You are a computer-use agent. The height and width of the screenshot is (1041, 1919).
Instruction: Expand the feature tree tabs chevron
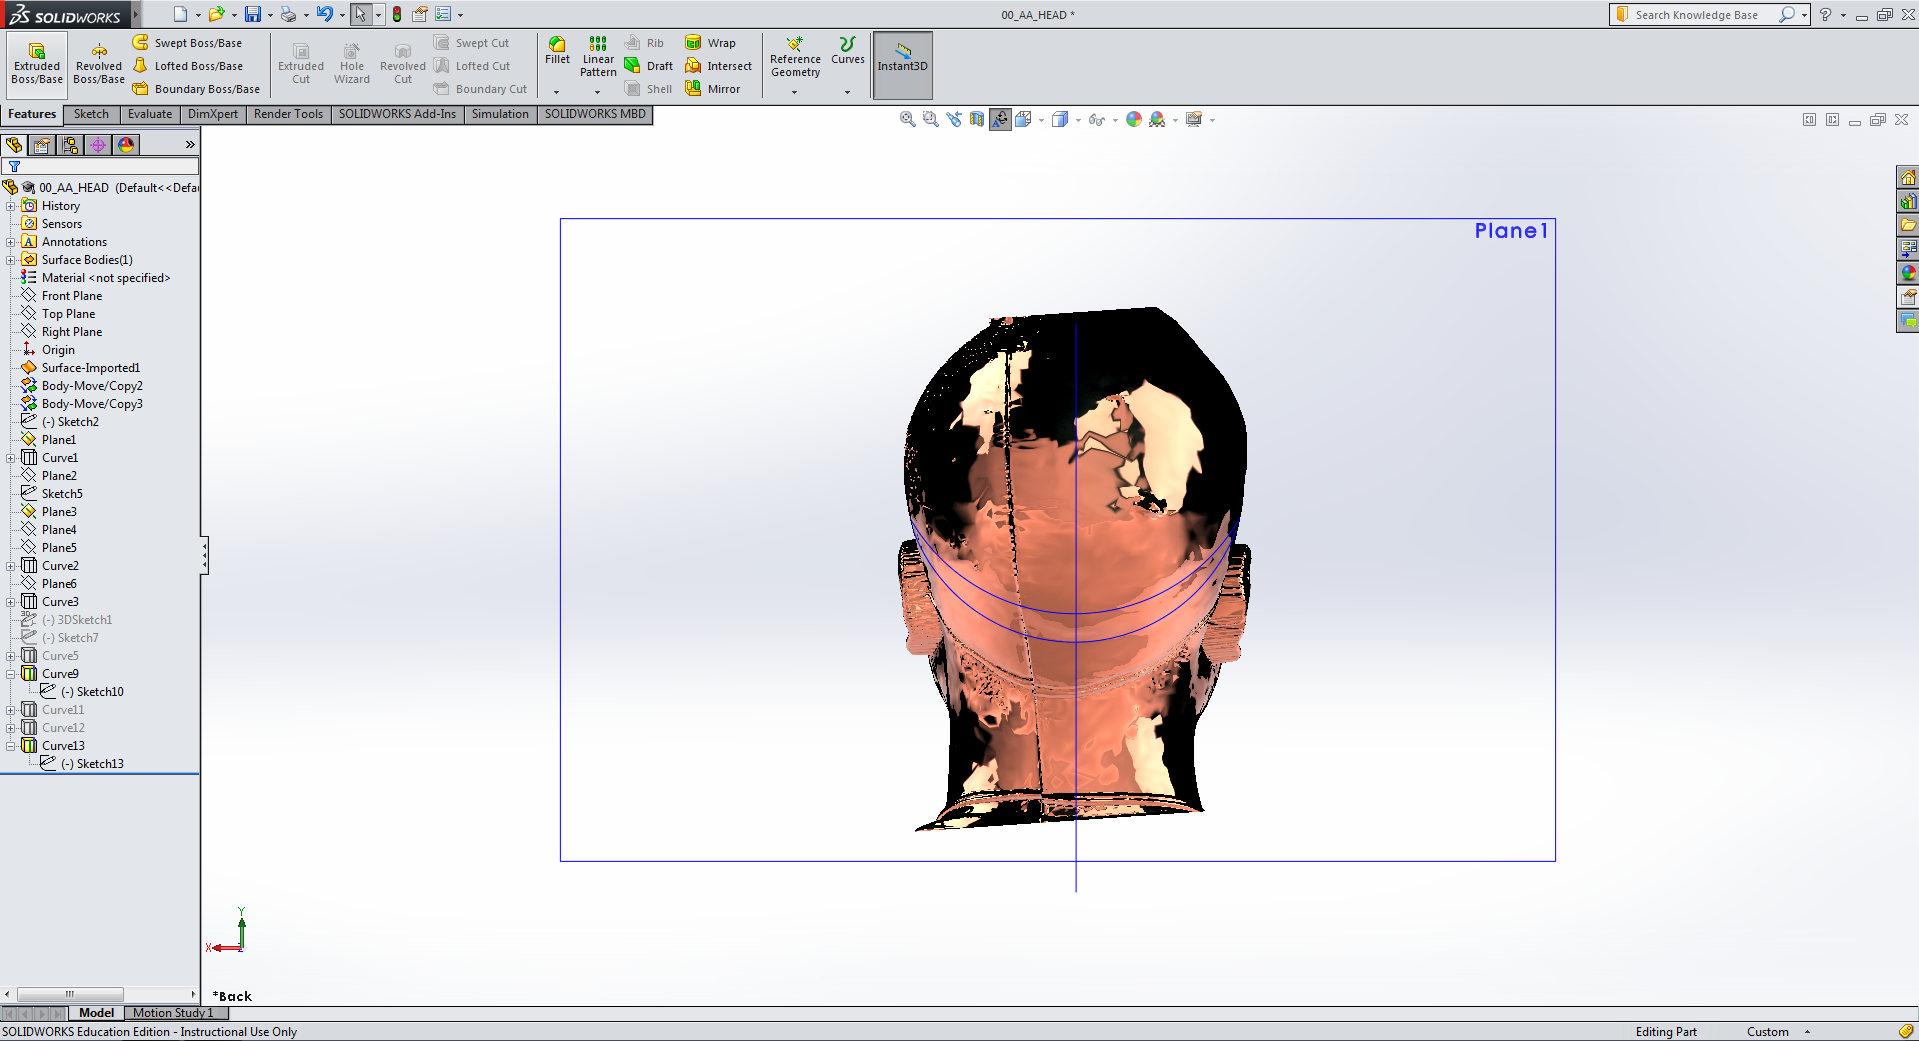(190, 145)
